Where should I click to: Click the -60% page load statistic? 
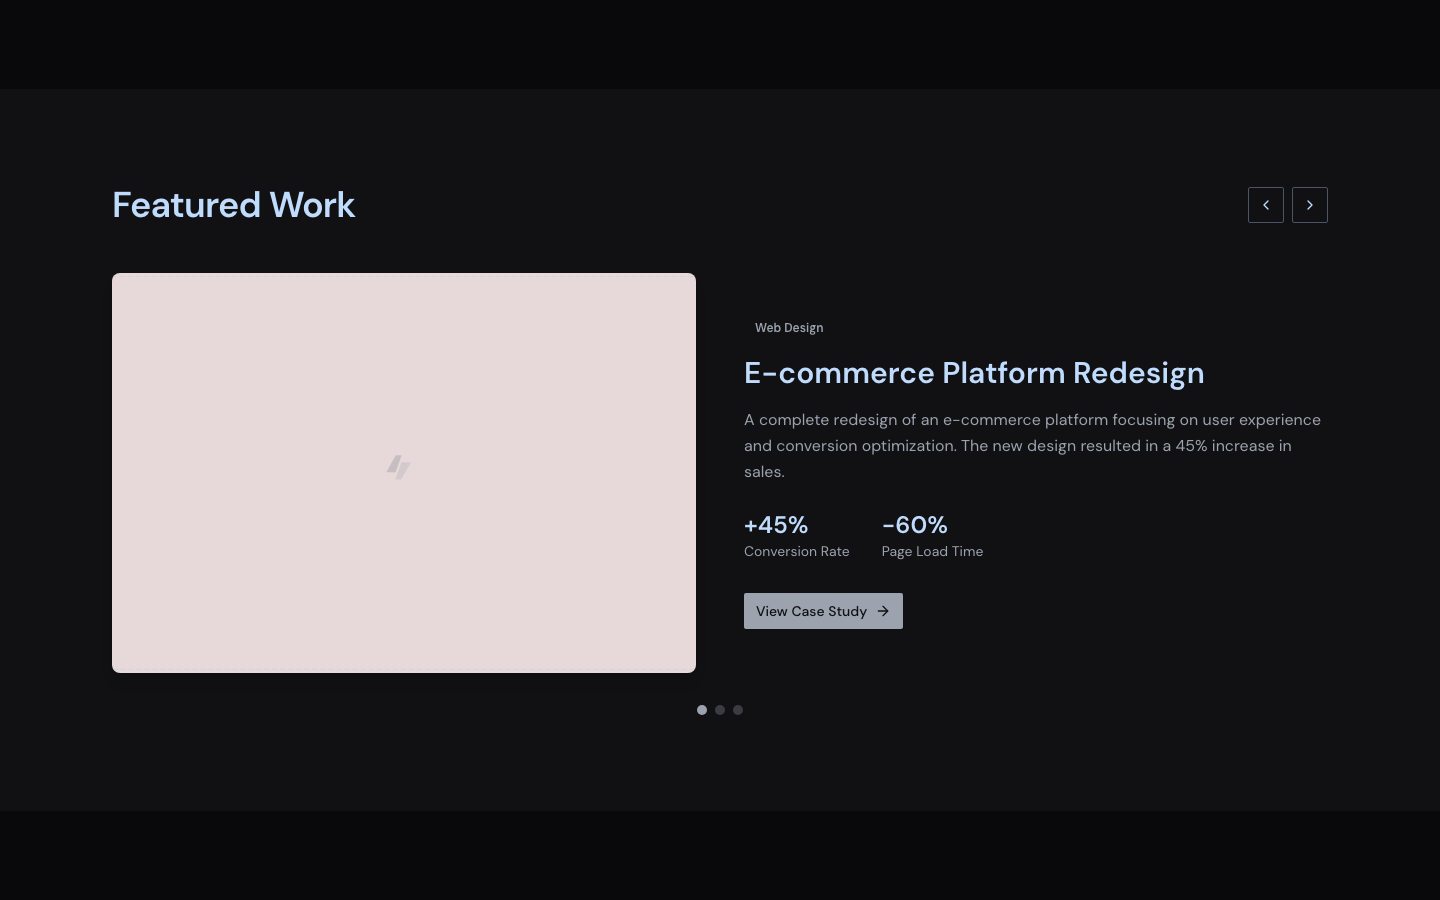[914, 524]
